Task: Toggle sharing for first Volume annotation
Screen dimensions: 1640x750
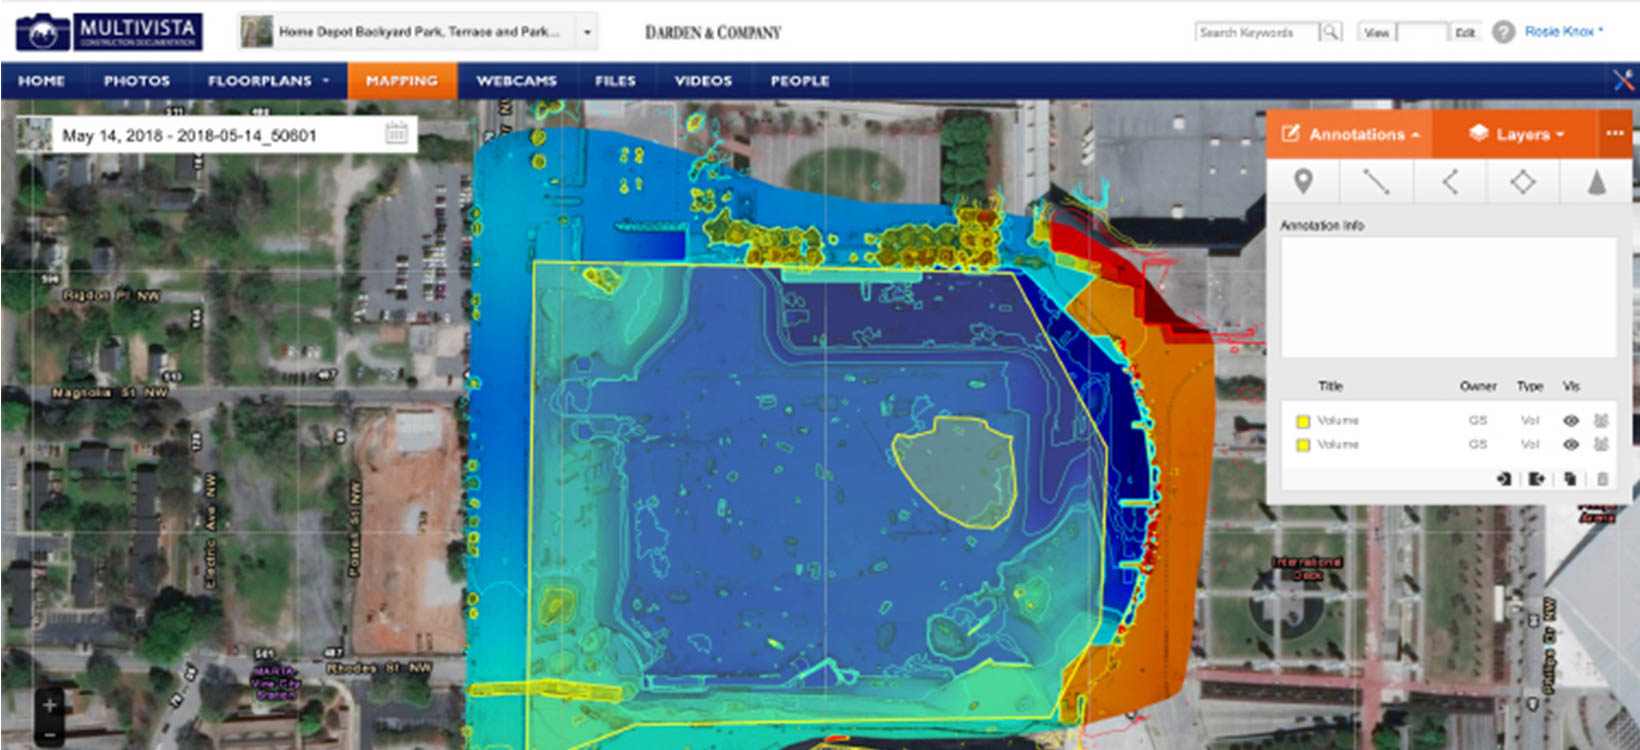Action: point(1601,421)
